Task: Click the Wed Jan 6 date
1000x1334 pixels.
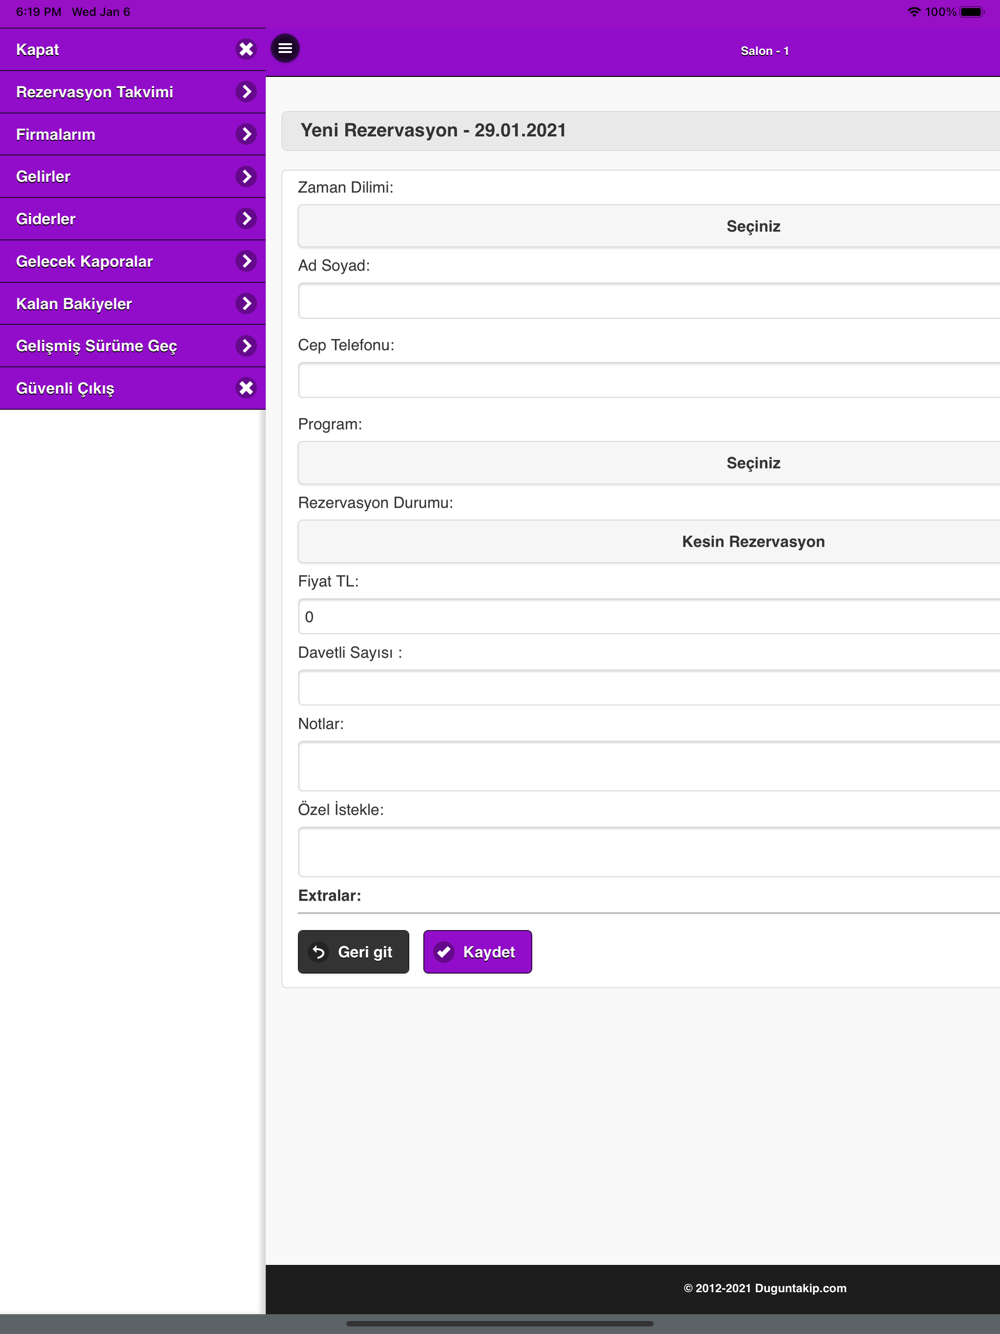Action: [x=101, y=12]
